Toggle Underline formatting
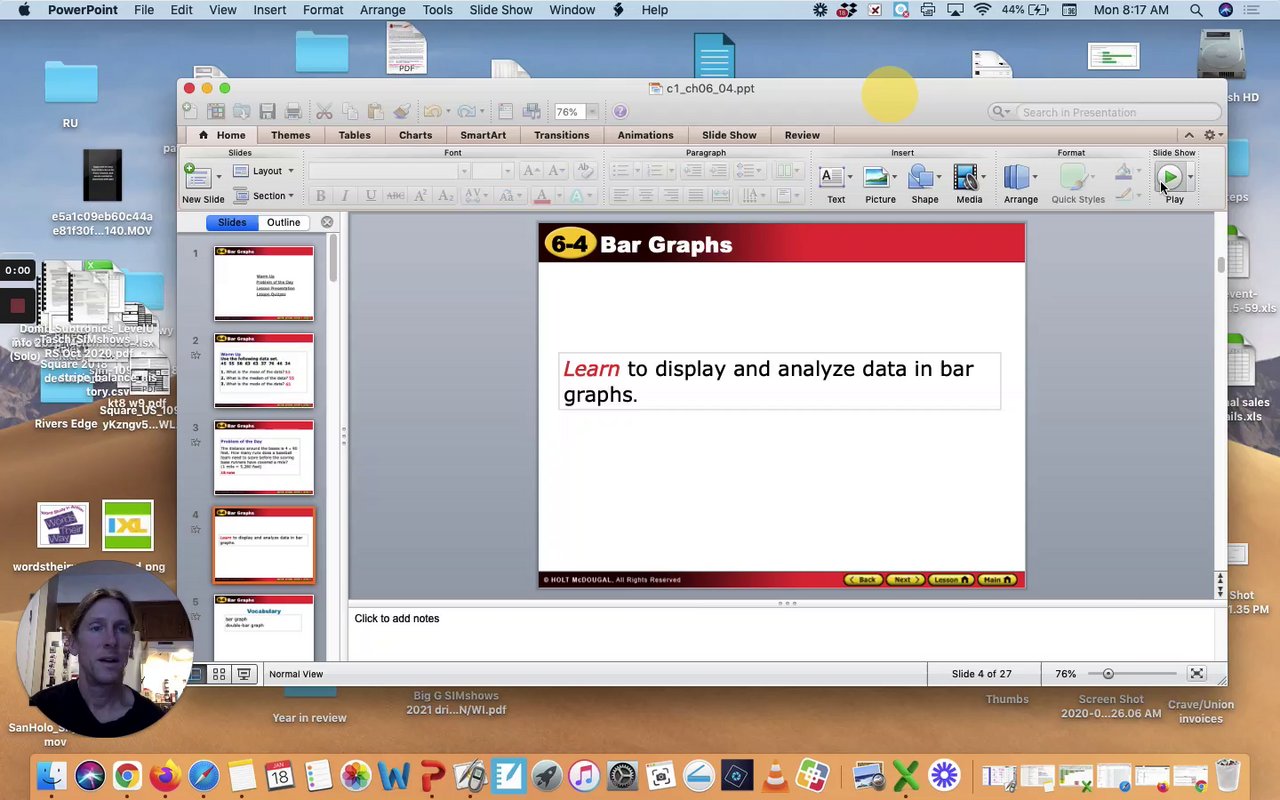1280x800 pixels. (x=370, y=196)
